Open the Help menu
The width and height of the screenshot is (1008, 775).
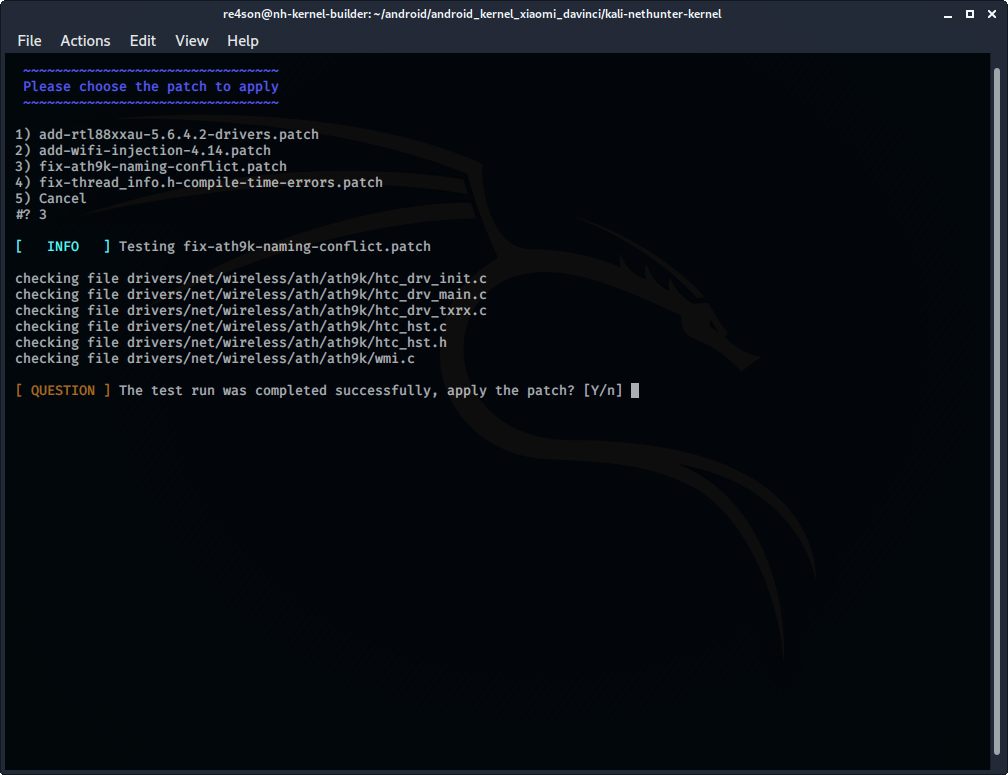click(x=243, y=41)
